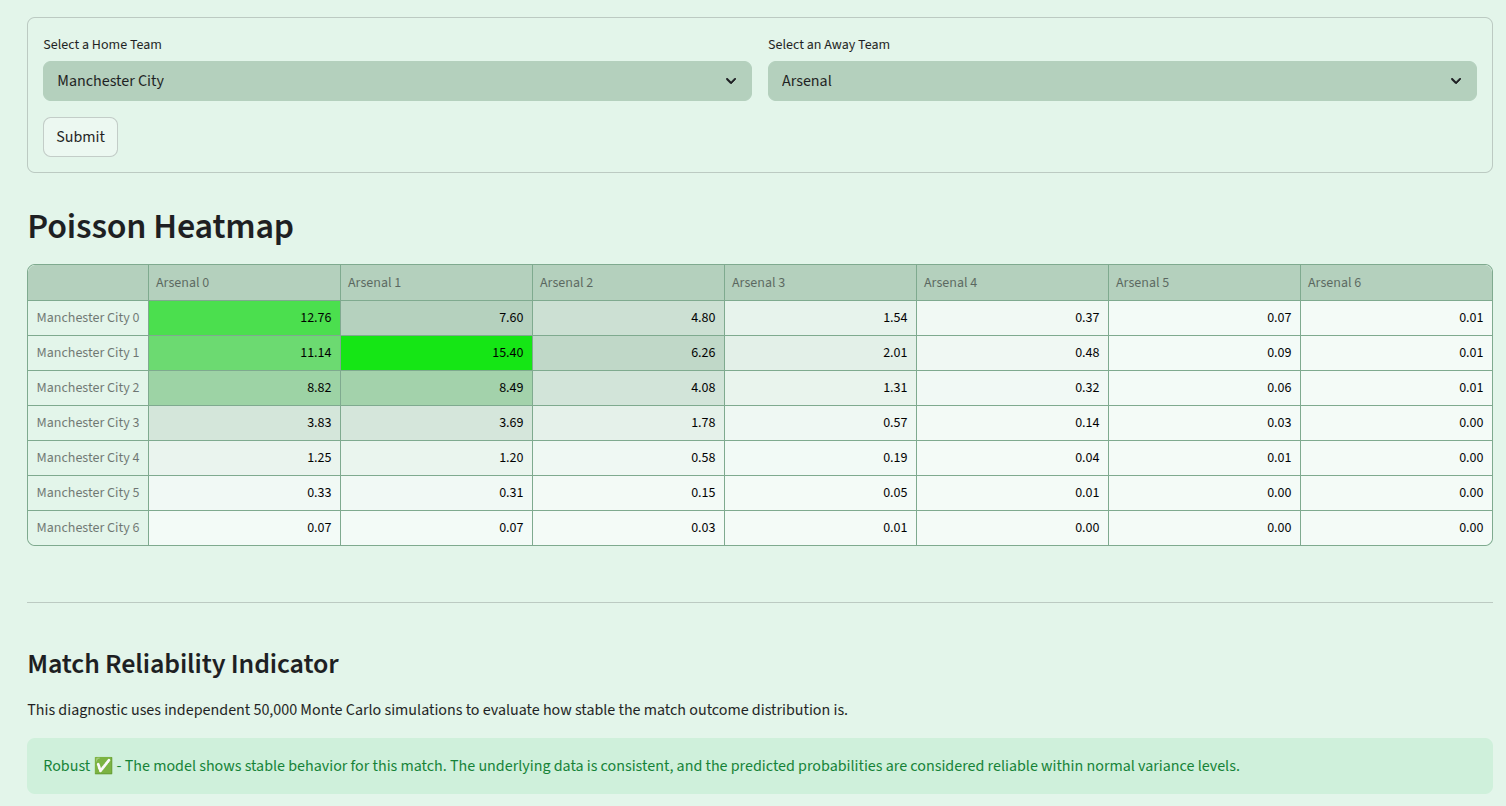The image size is (1506, 806).
Task: Click the Manchester City 3 row label
Action: tap(88, 423)
